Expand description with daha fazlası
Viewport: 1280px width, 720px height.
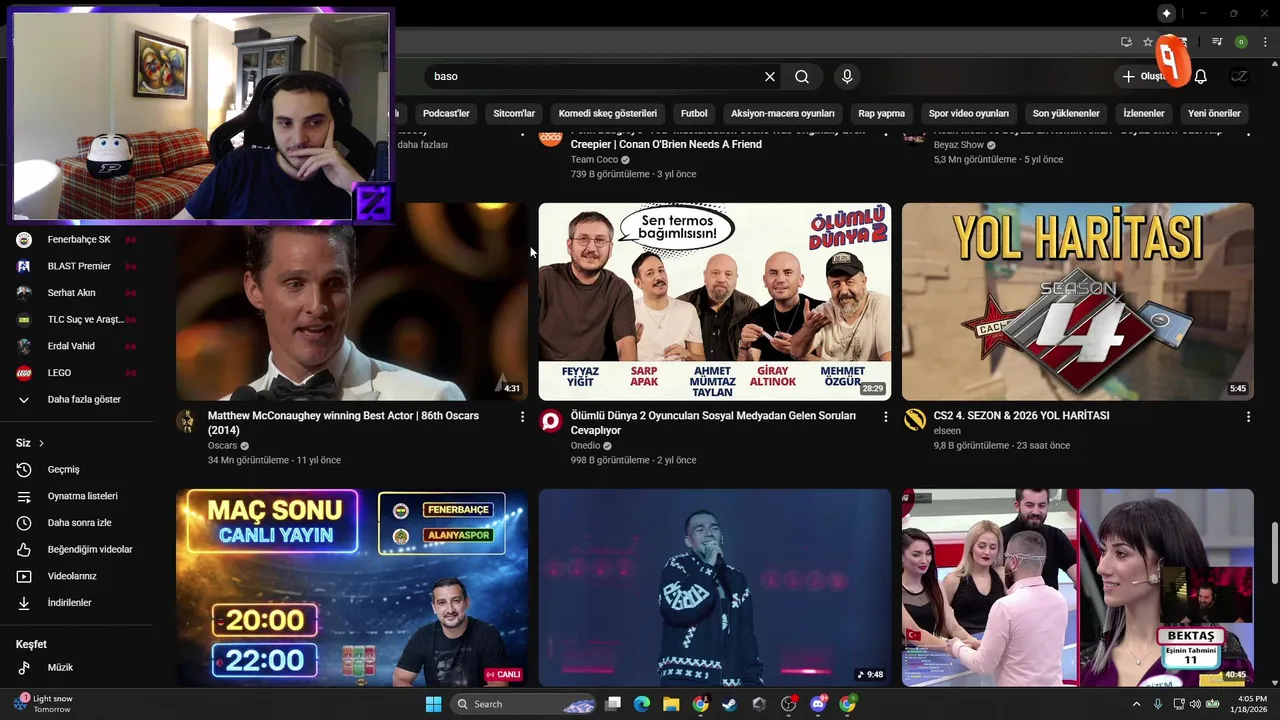coord(422,144)
